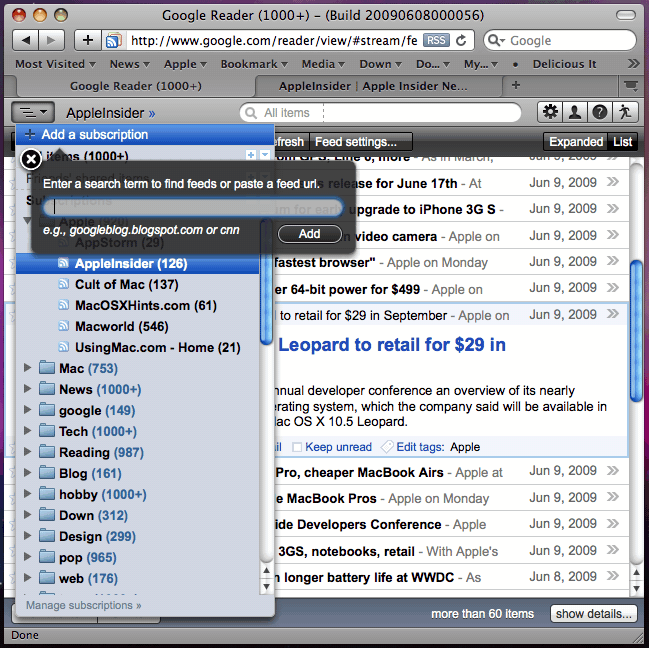Switch to Expanded view
Viewport: 649px width, 648px height.
coord(576,142)
